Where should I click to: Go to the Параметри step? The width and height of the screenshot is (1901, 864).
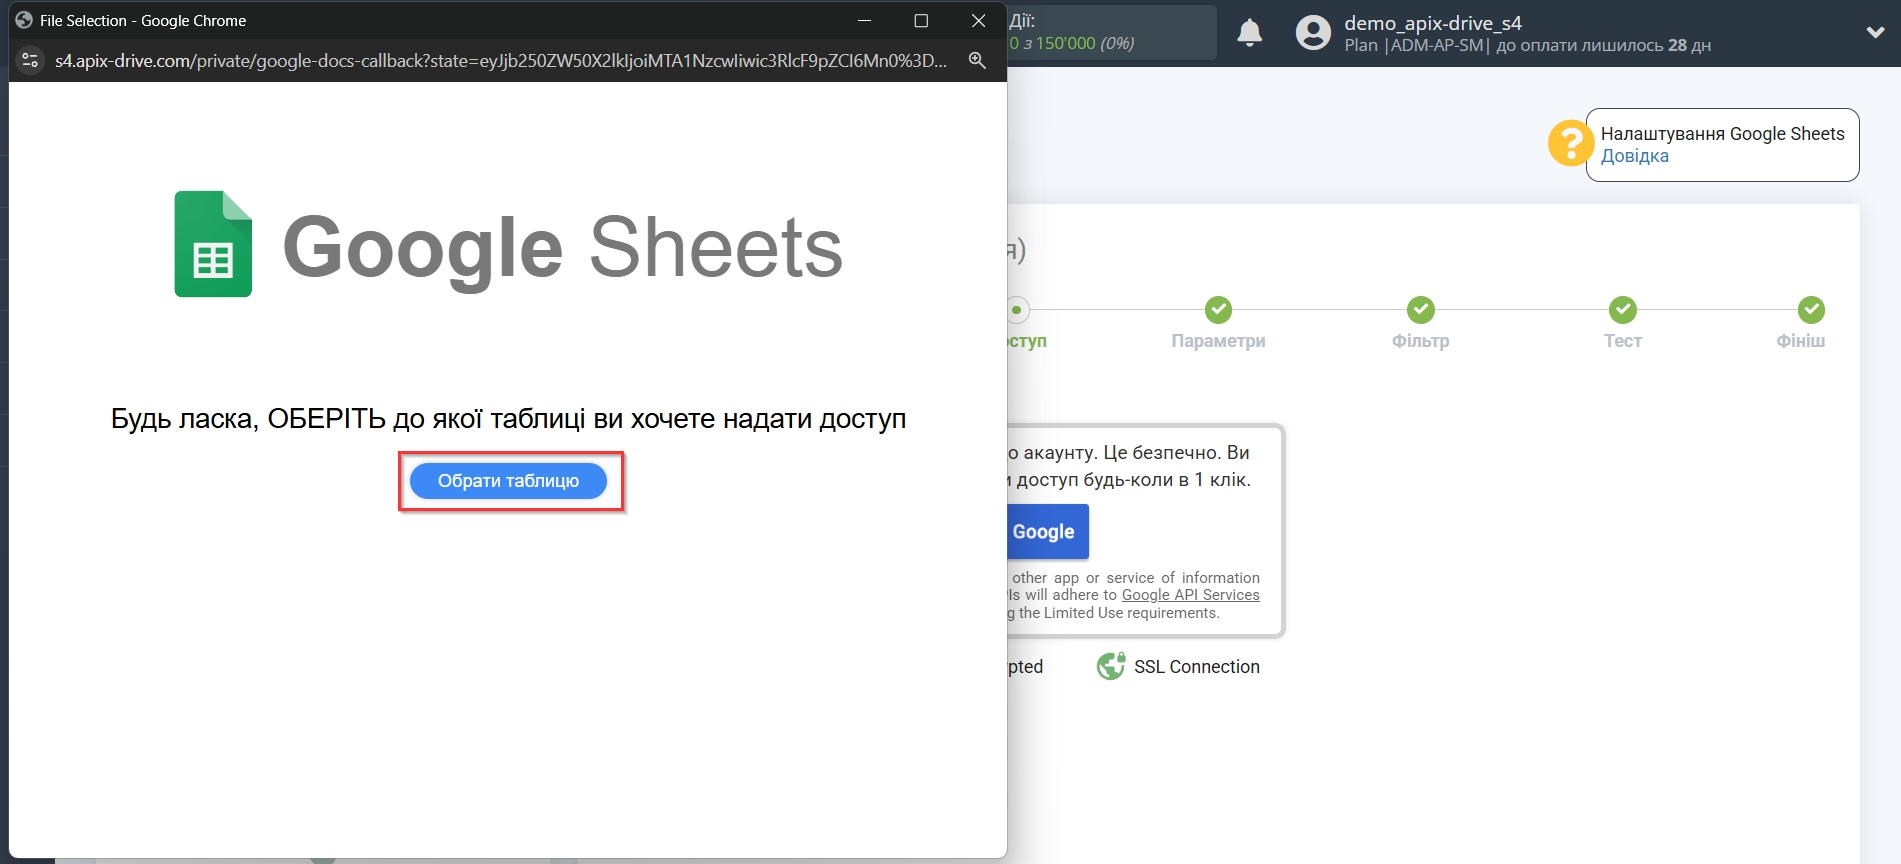(1218, 341)
